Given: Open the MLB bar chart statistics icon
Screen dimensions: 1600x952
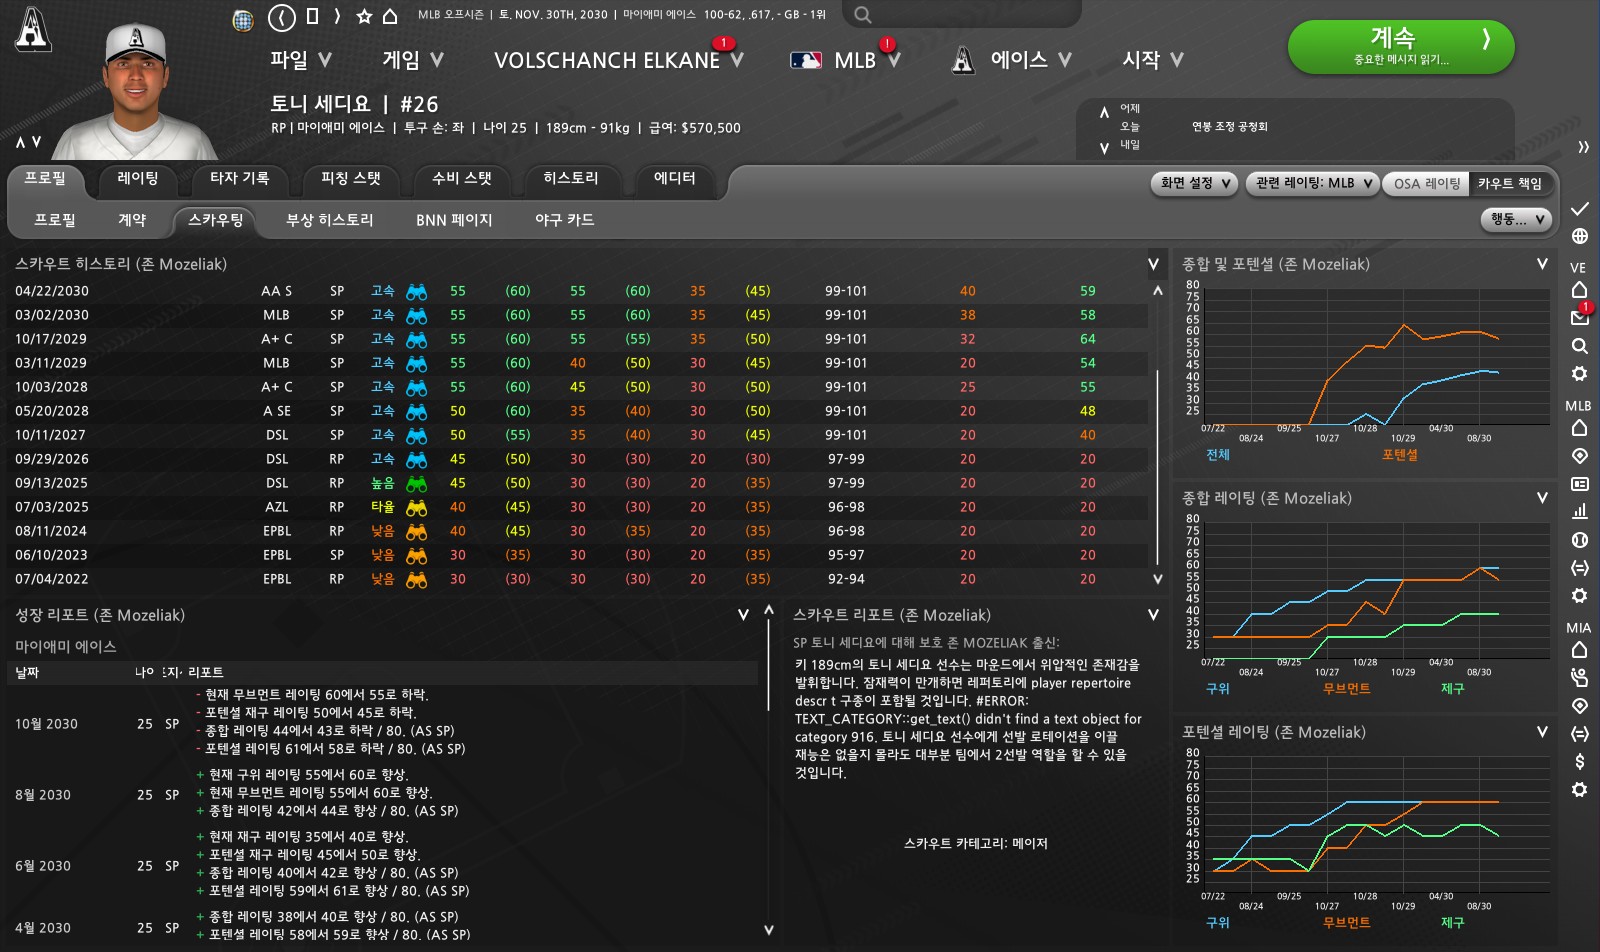Looking at the screenshot, I should click(1579, 511).
